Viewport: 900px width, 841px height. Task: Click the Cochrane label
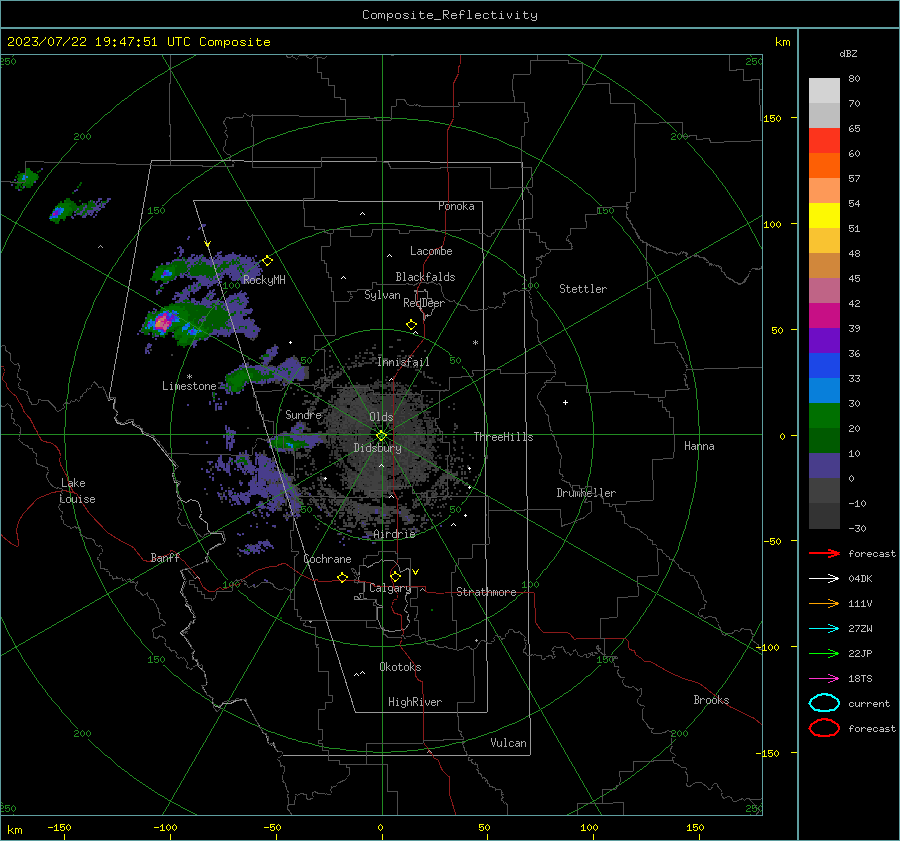327,559
